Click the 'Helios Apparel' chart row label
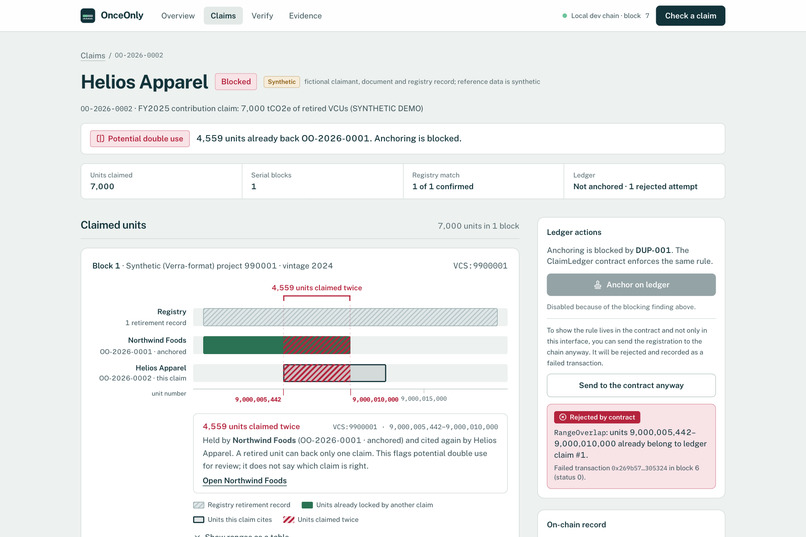This screenshot has width=806, height=537. [160, 368]
